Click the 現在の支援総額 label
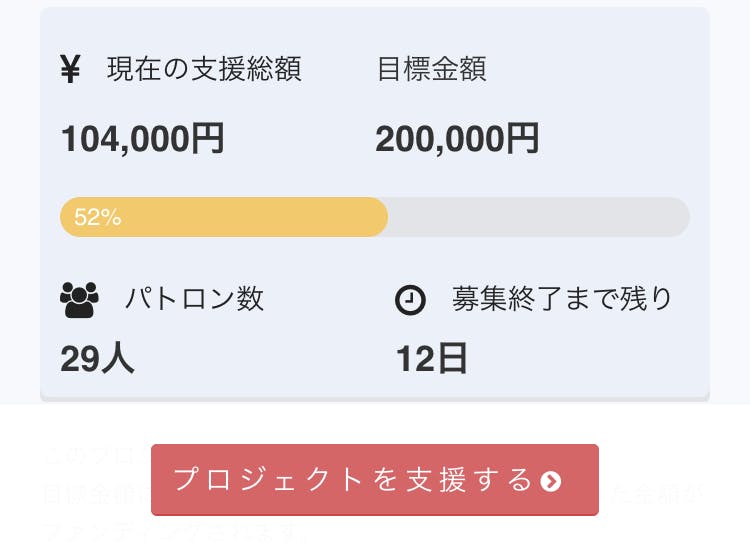750x556 pixels. click(204, 70)
